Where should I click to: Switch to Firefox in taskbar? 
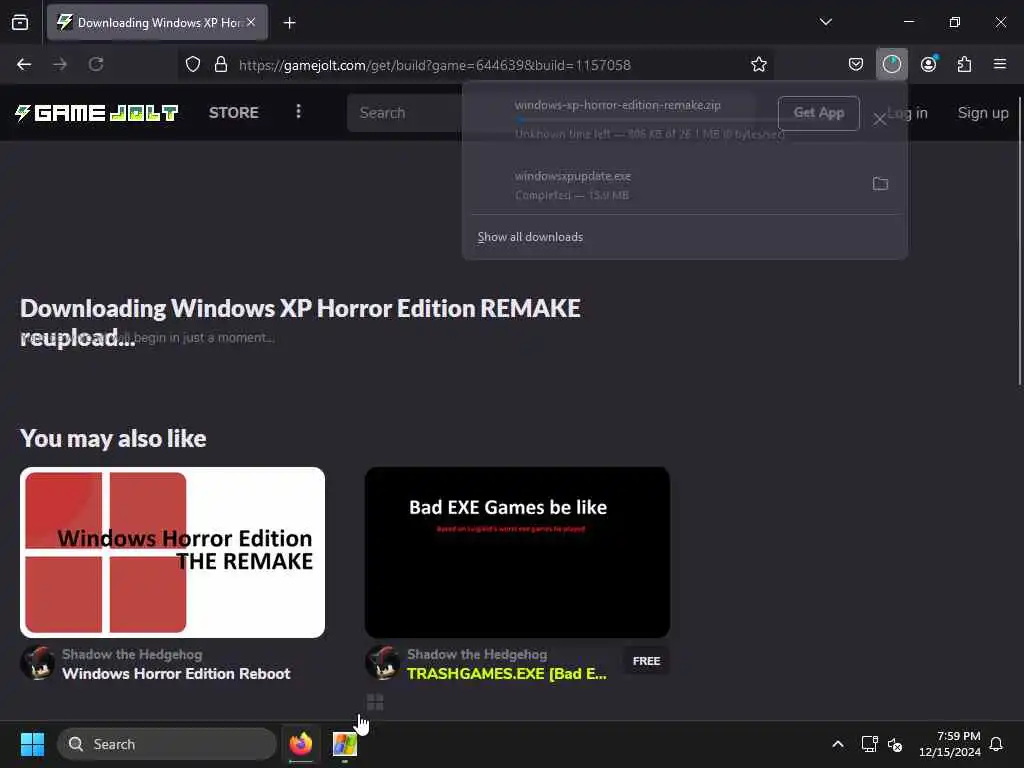click(300, 744)
